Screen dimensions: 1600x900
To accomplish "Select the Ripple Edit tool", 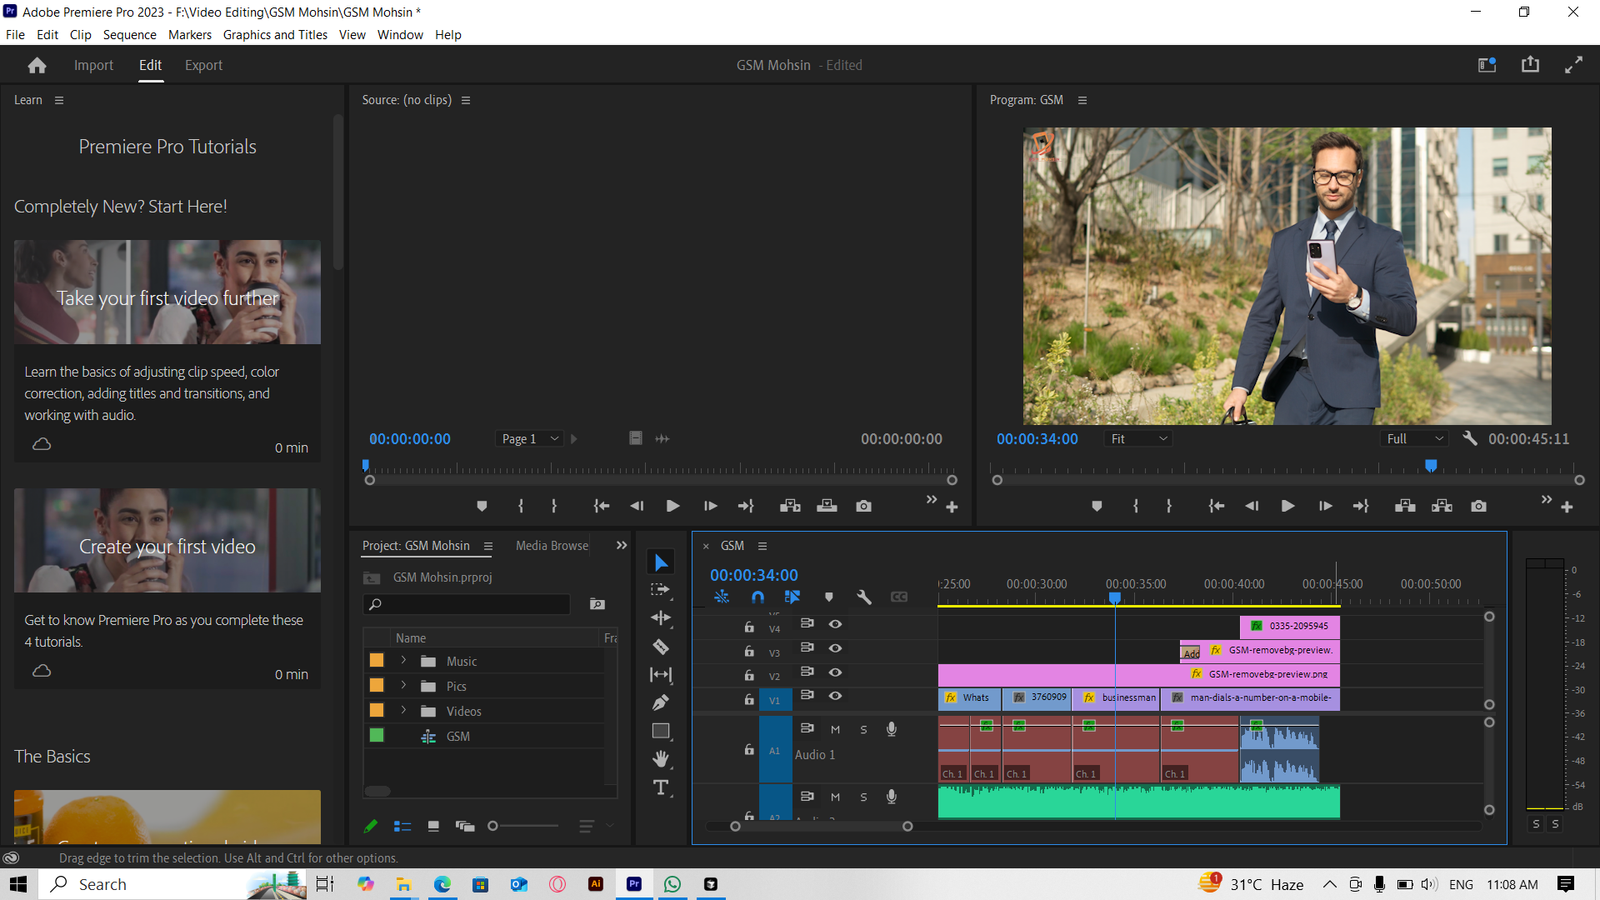I will click(x=661, y=618).
